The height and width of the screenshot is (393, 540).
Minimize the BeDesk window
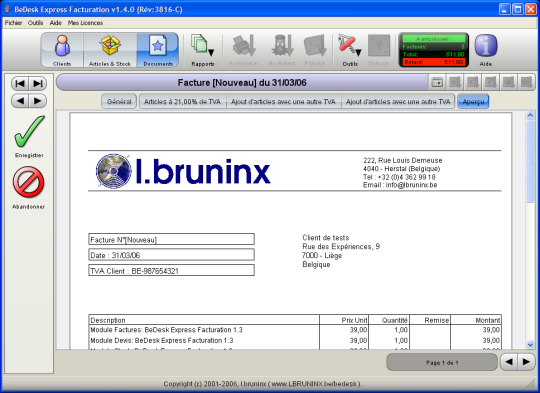[505, 9]
